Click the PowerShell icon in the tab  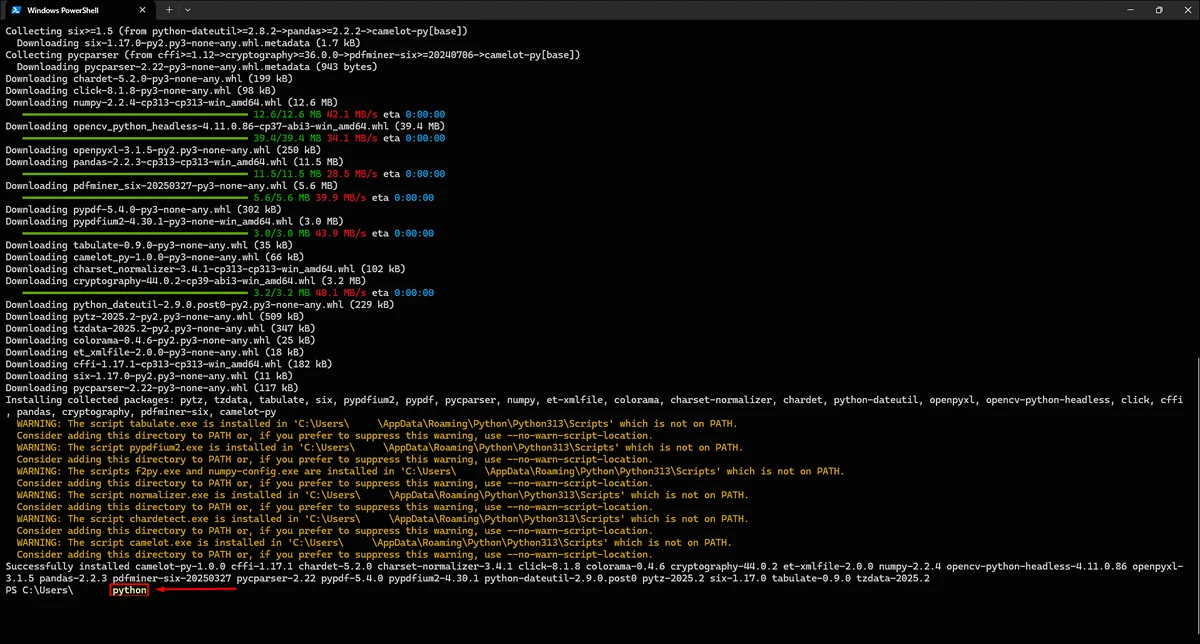point(14,10)
